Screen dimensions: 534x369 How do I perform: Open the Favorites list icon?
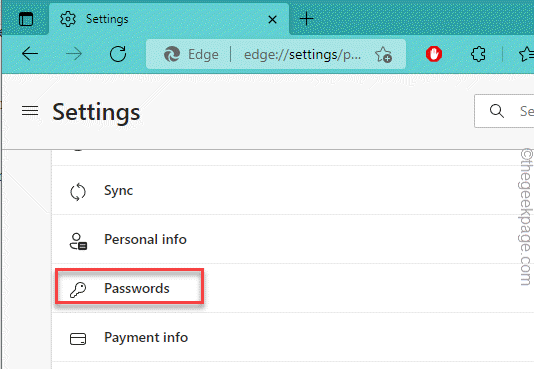coord(526,54)
